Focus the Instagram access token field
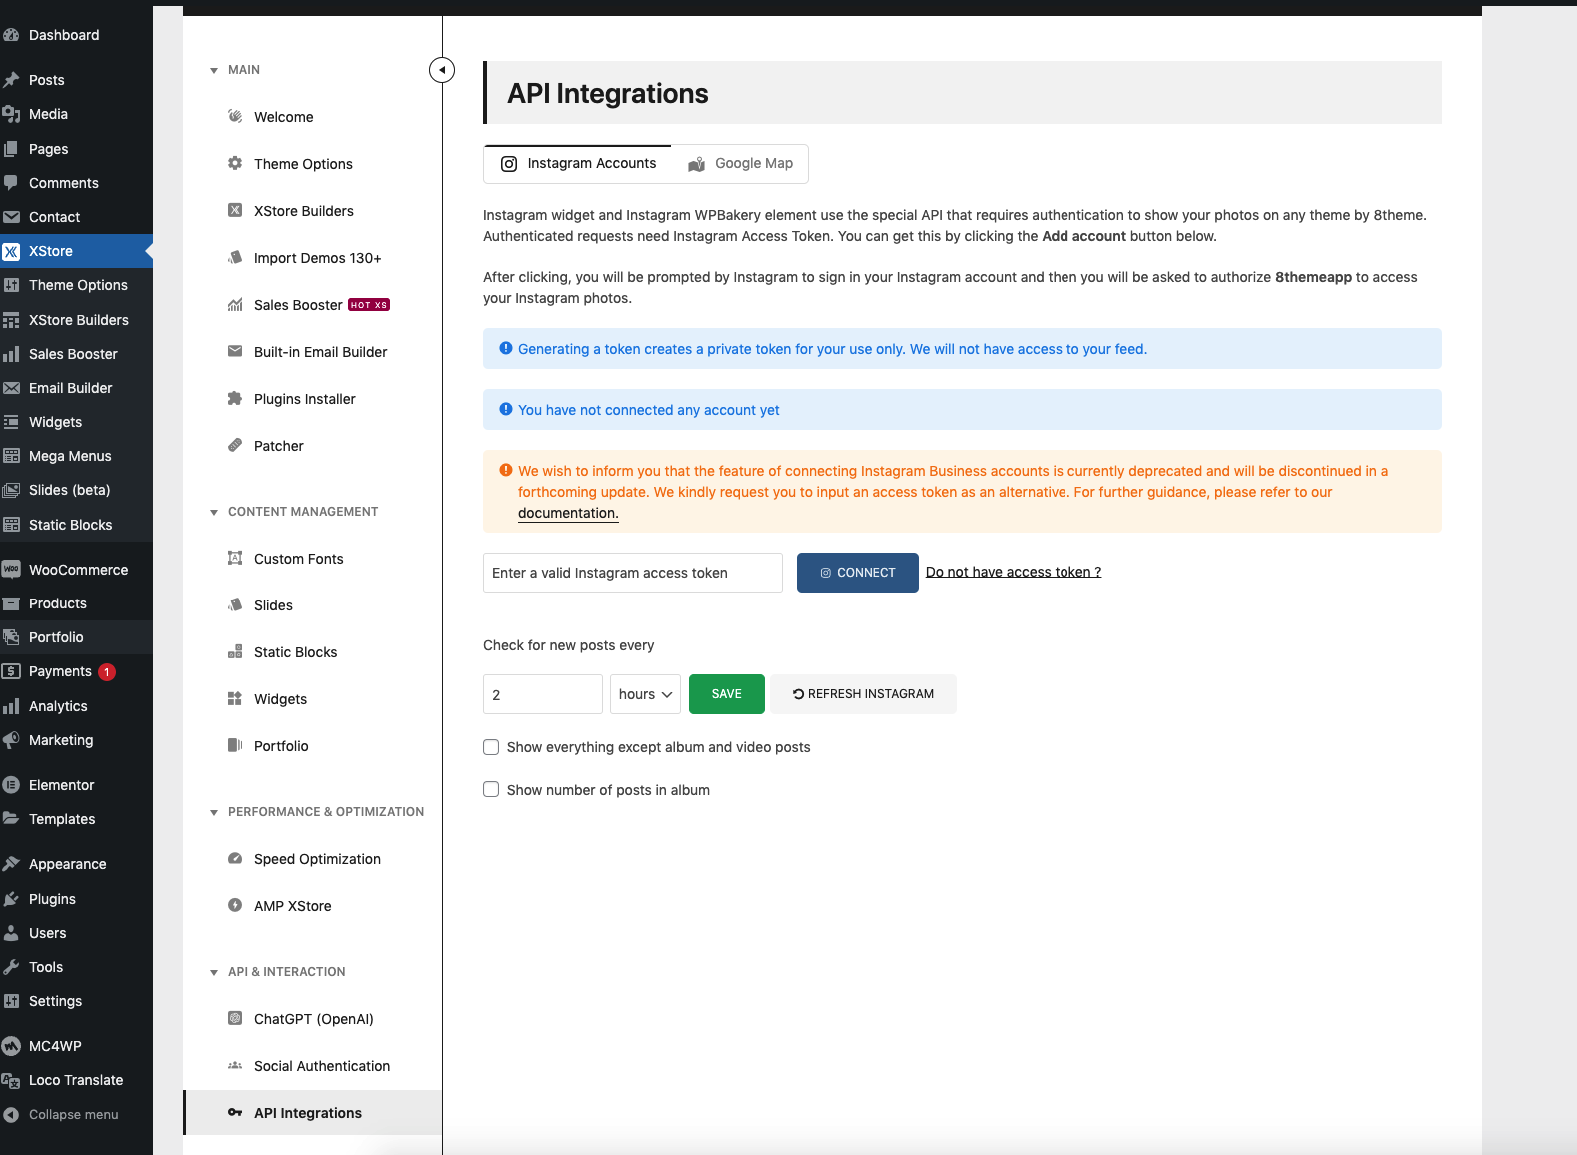1577x1155 pixels. tap(632, 573)
